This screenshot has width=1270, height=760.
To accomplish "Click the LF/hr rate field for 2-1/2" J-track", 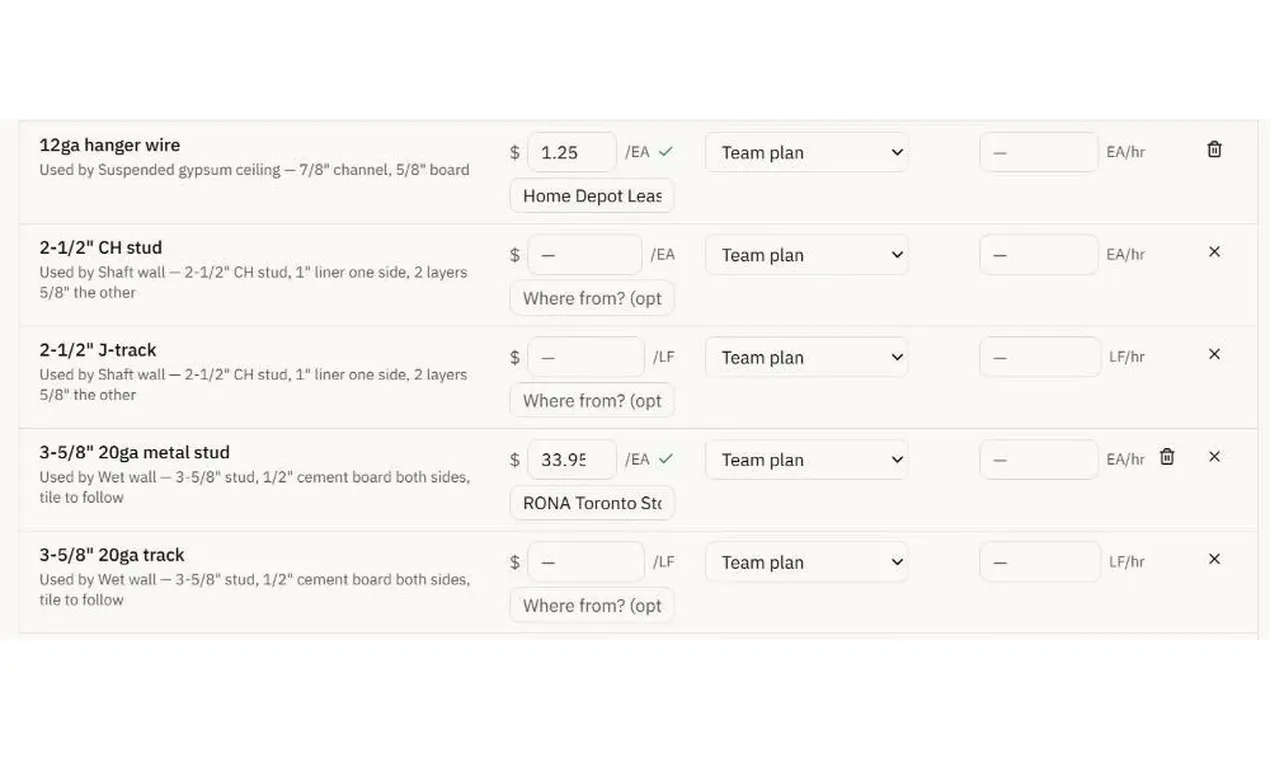I will pyautogui.click(x=1040, y=357).
